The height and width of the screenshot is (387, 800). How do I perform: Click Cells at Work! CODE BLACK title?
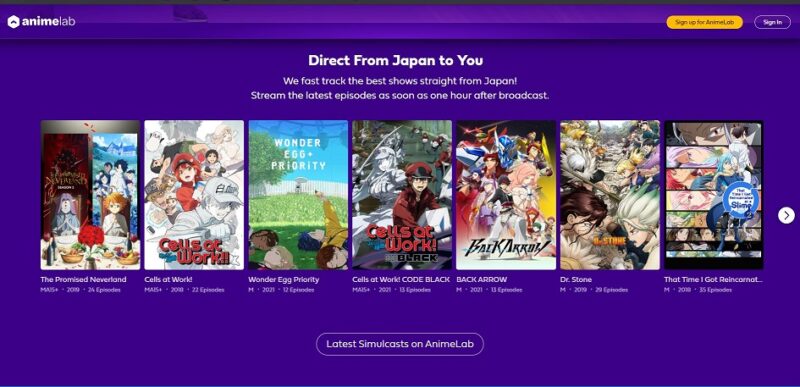(401, 279)
